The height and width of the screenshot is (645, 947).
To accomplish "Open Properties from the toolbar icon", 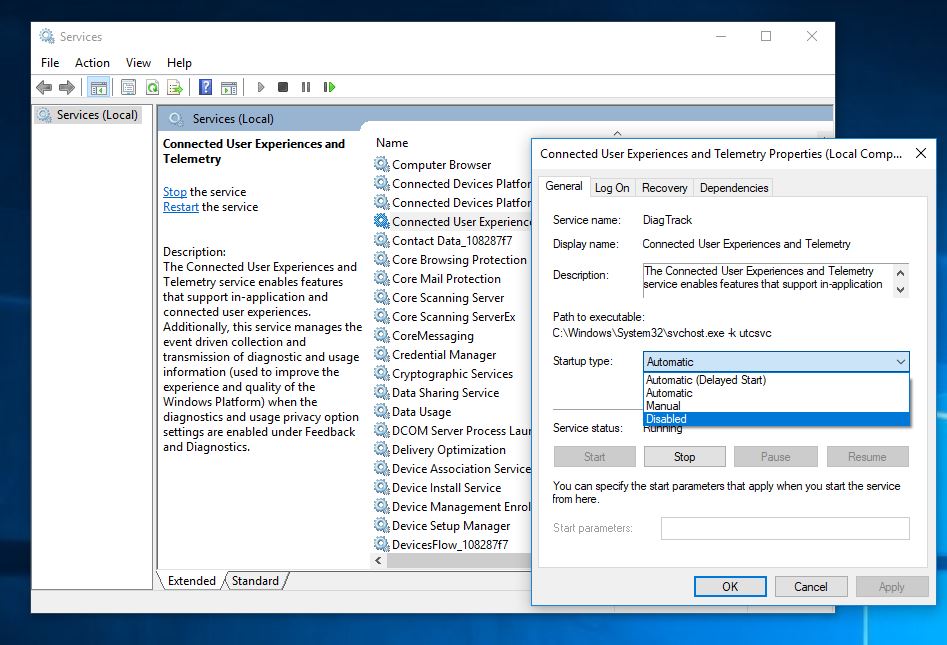I will click(x=128, y=88).
